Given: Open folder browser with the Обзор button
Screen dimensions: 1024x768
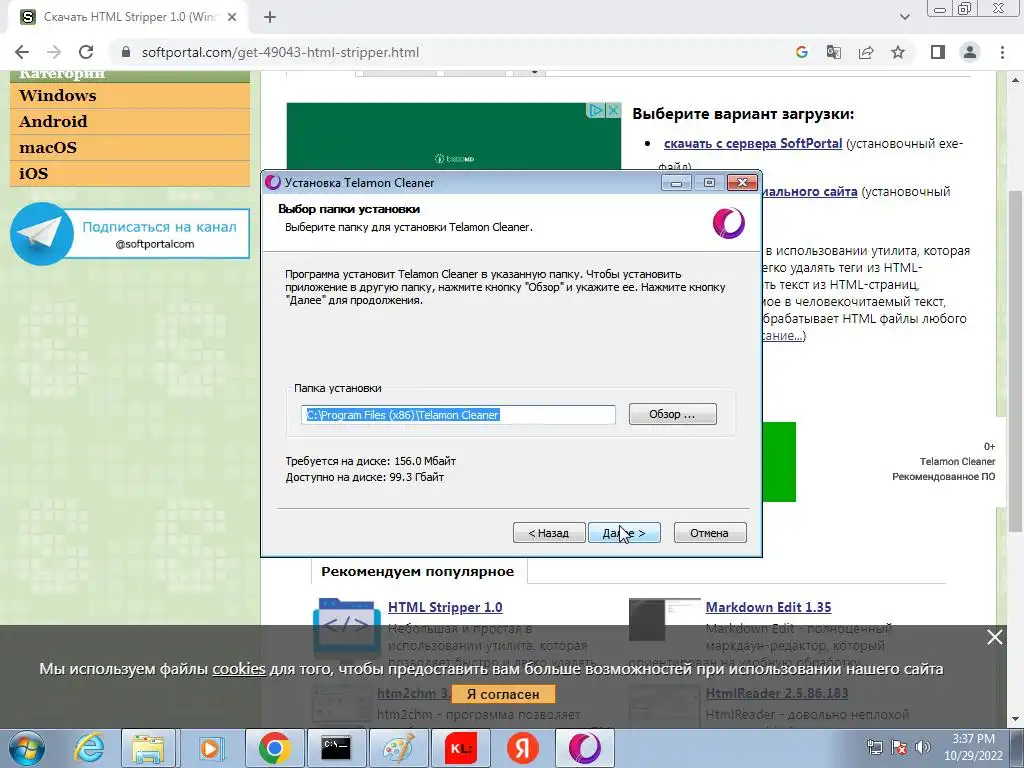Looking at the screenshot, I should click(x=673, y=414).
